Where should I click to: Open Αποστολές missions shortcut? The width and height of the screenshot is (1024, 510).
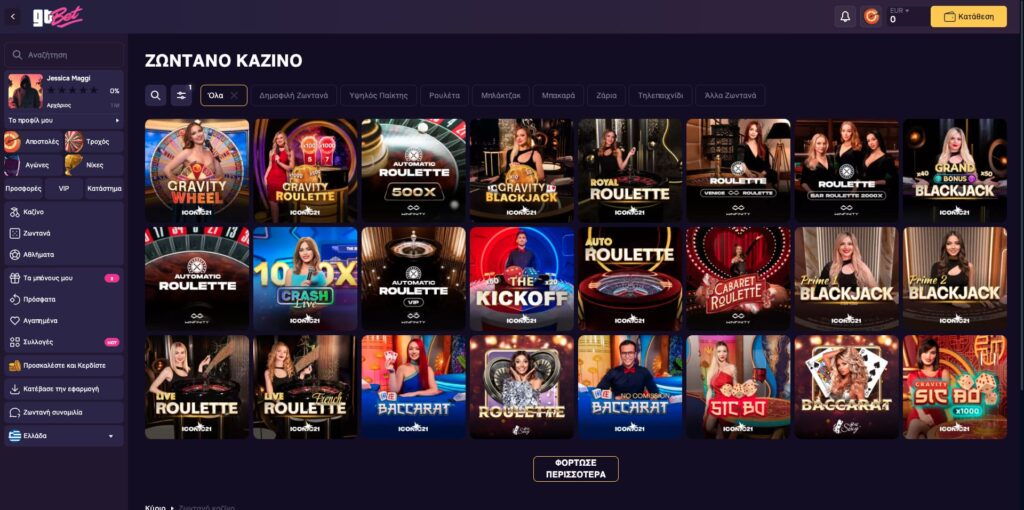tap(33, 142)
